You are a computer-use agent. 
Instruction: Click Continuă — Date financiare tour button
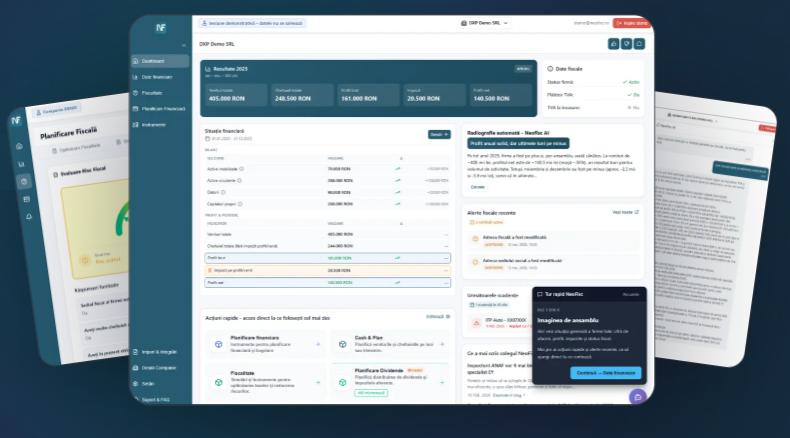coord(606,373)
